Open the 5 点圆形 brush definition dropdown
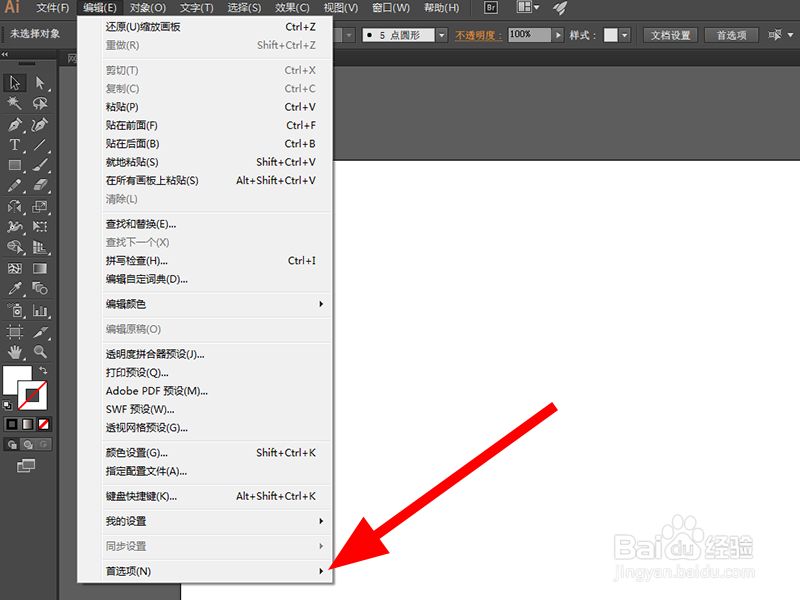Image resolution: width=800 pixels, height=600 pixels. (440, 35)
